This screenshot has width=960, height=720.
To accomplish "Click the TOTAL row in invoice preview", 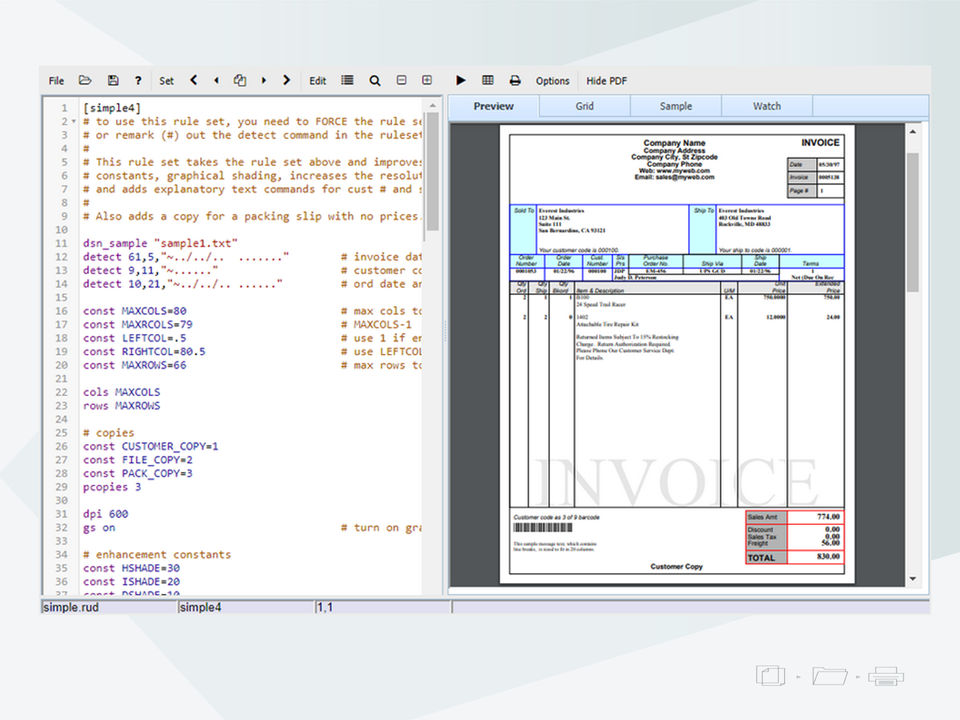I will pos(795,558).
